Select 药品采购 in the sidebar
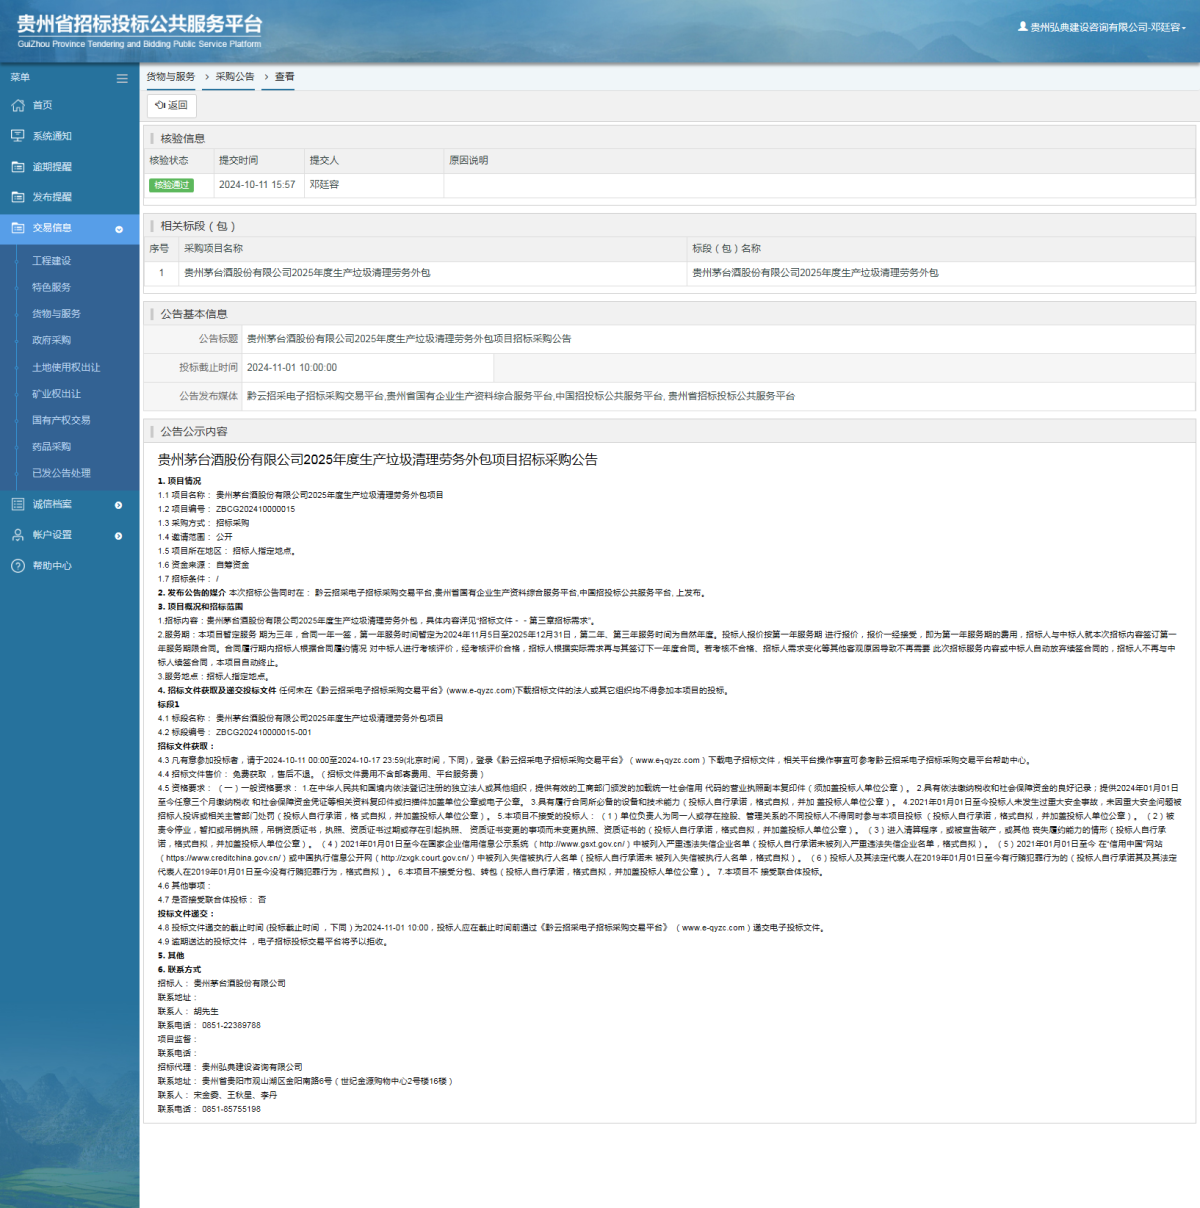The width and height of the screenshot is (1200, 1208). (52, 447)
